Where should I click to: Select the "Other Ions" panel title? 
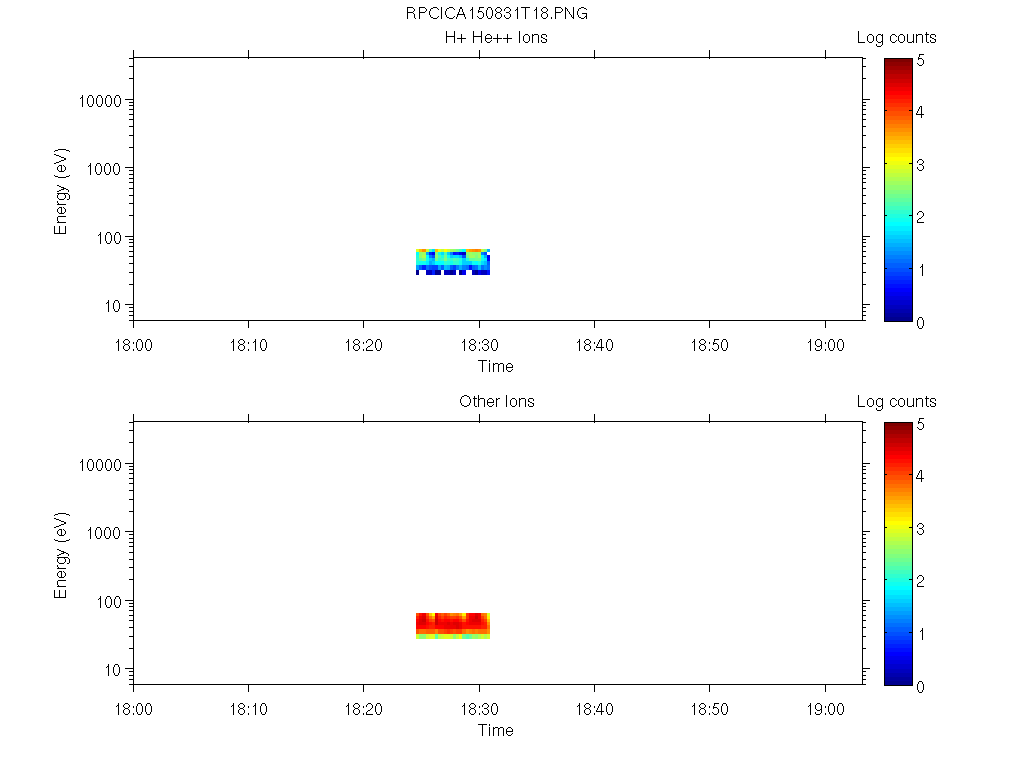496,401
